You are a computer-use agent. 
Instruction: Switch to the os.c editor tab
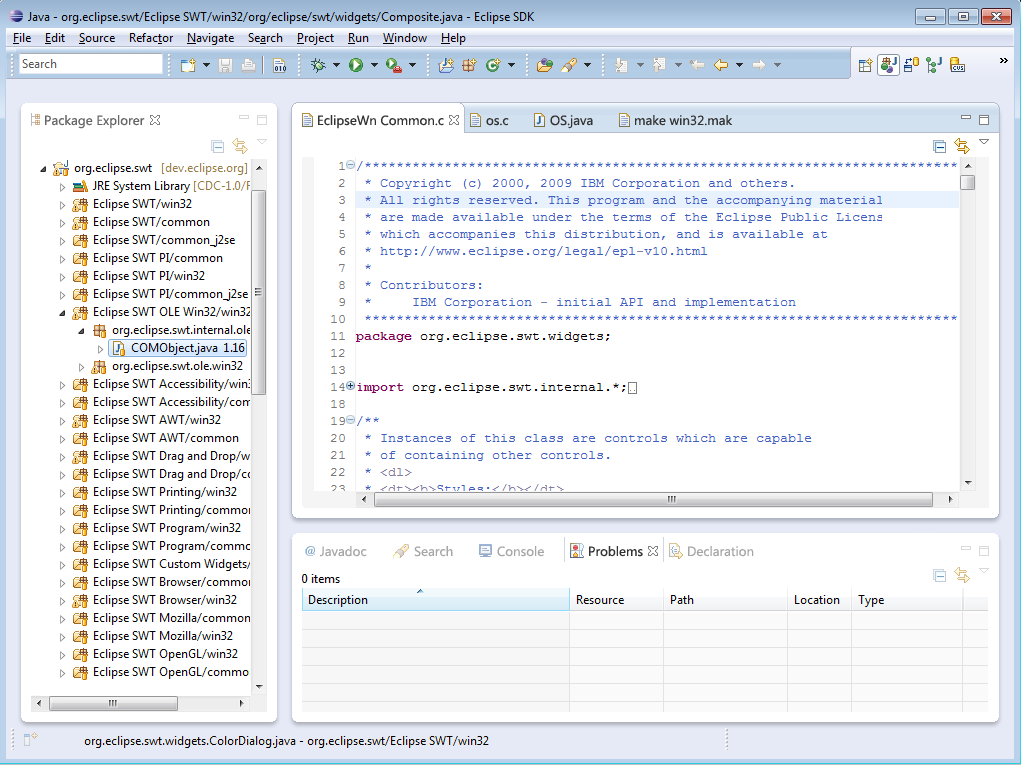click(490, 120)
